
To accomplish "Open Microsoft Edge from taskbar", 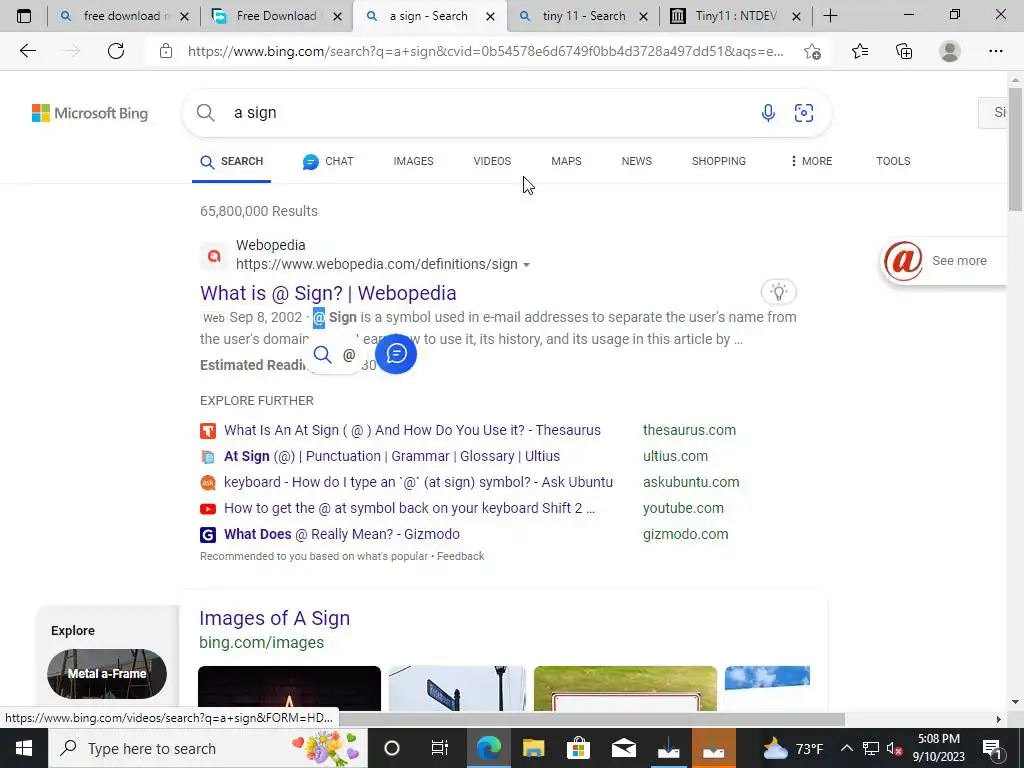I will 488,748.
